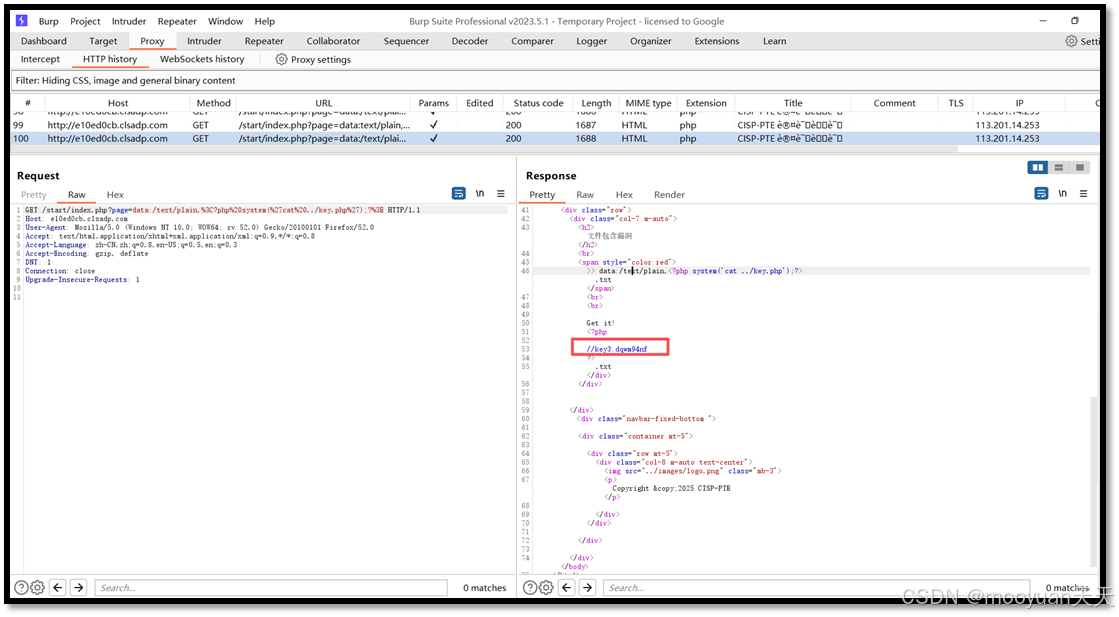Toggle Response non-printable characters \n icon
Screen dimensions: 1119x617
[1063, 193]
